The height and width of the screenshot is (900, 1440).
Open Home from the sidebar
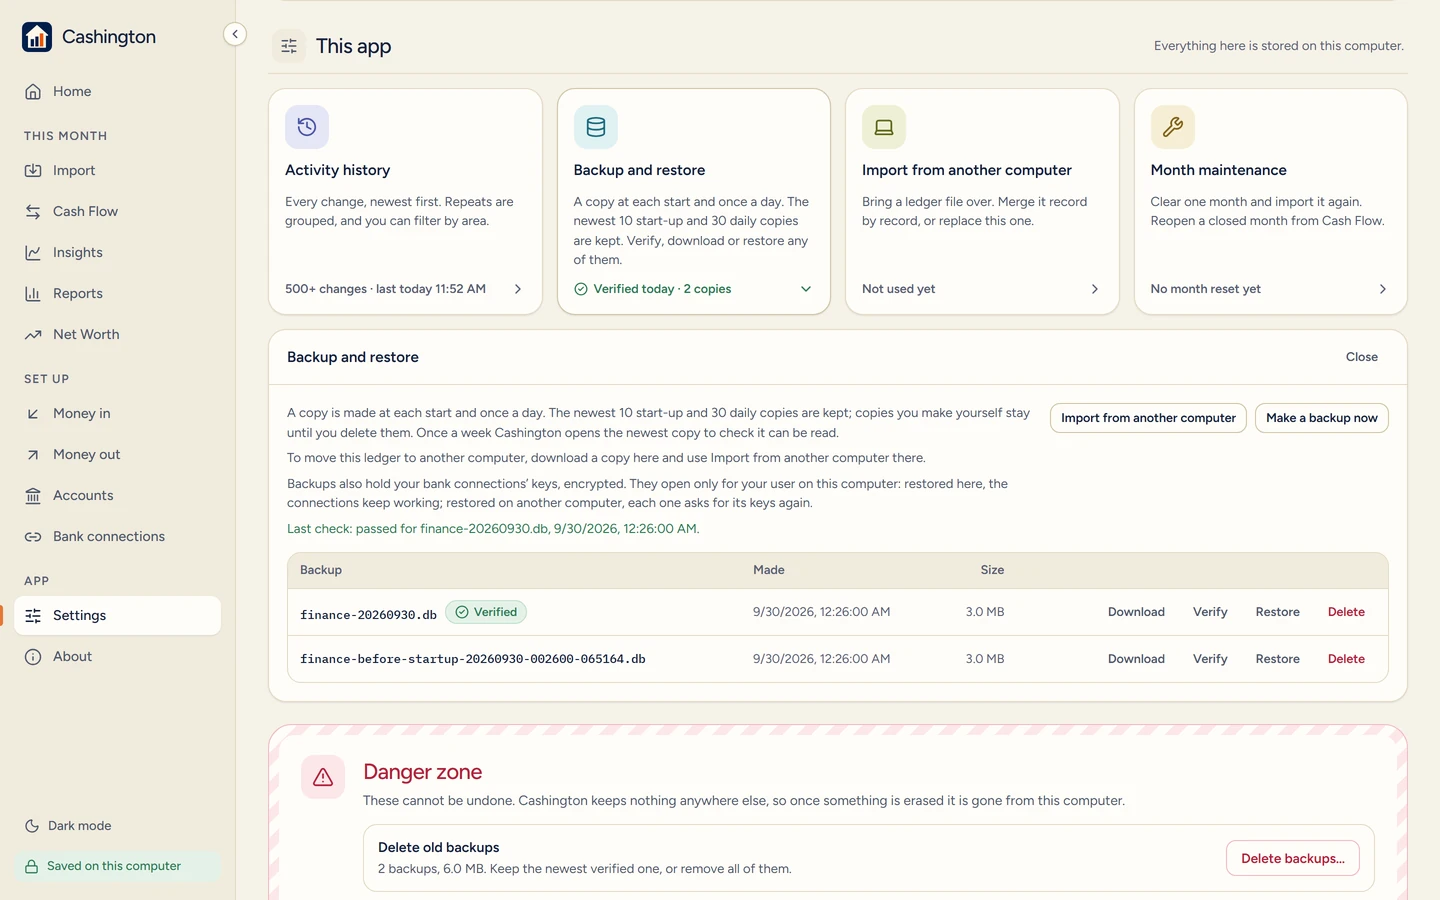pos(118,91)
